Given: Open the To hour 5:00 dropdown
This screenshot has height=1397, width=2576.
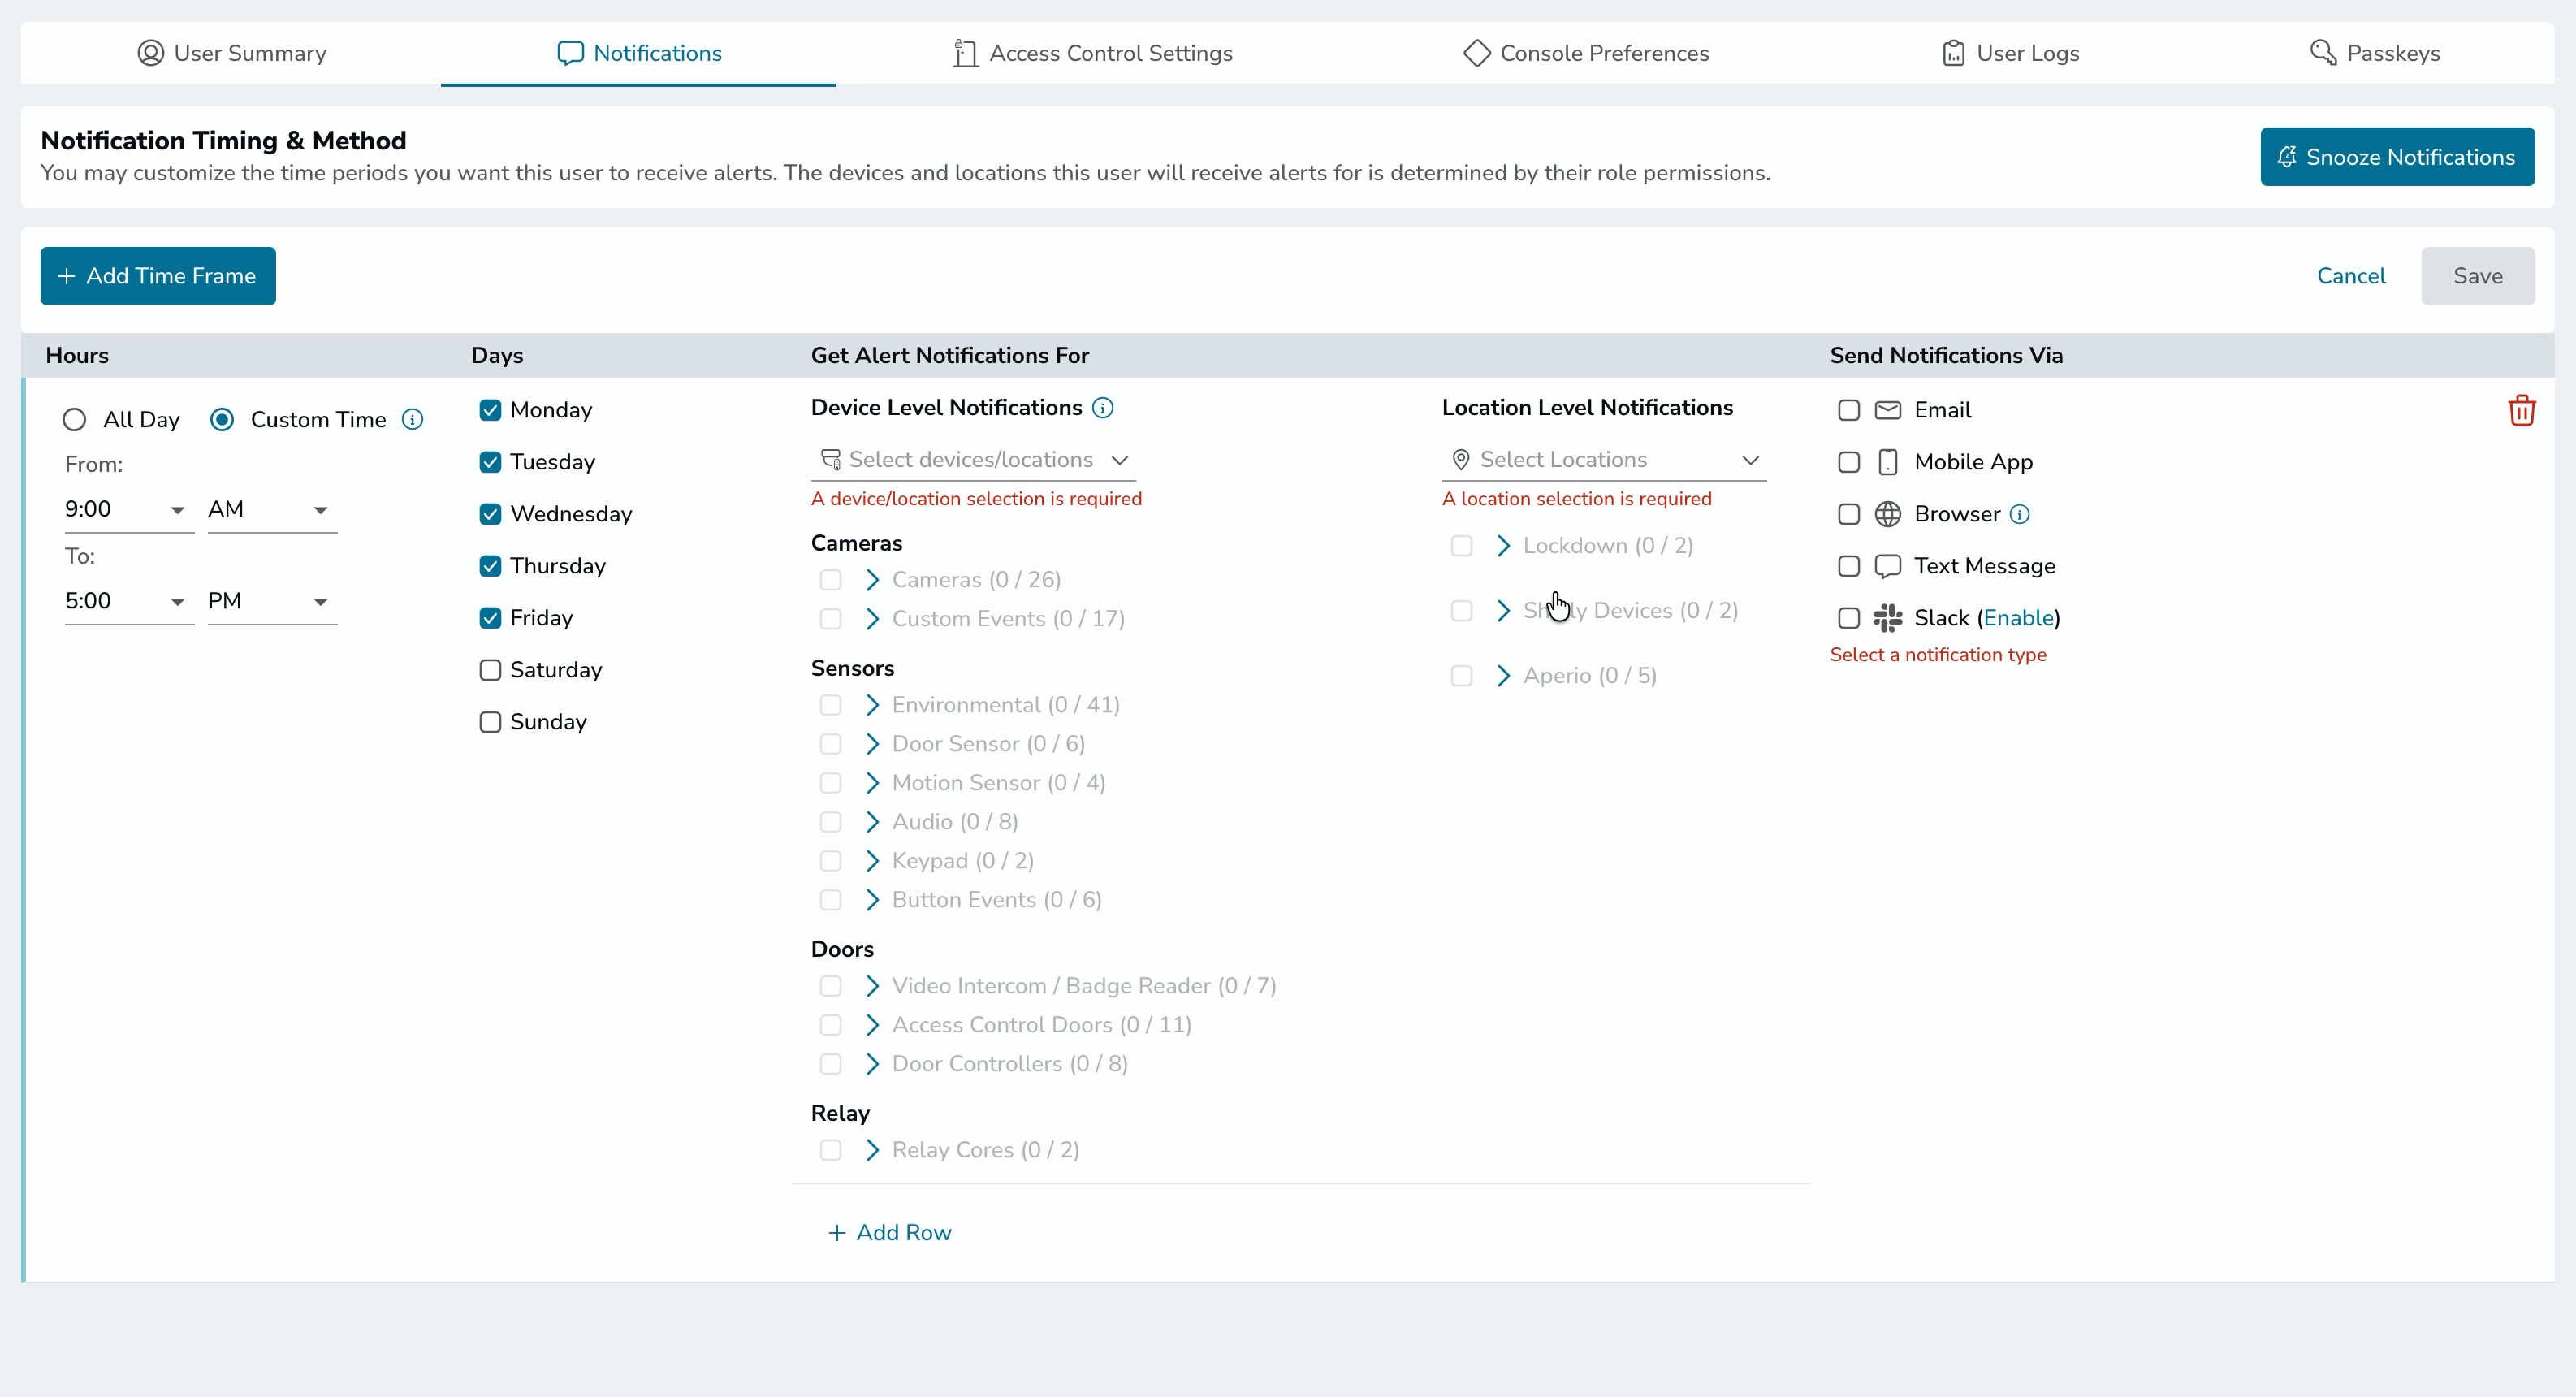Looking at the screenshot, I should point(129,602).
